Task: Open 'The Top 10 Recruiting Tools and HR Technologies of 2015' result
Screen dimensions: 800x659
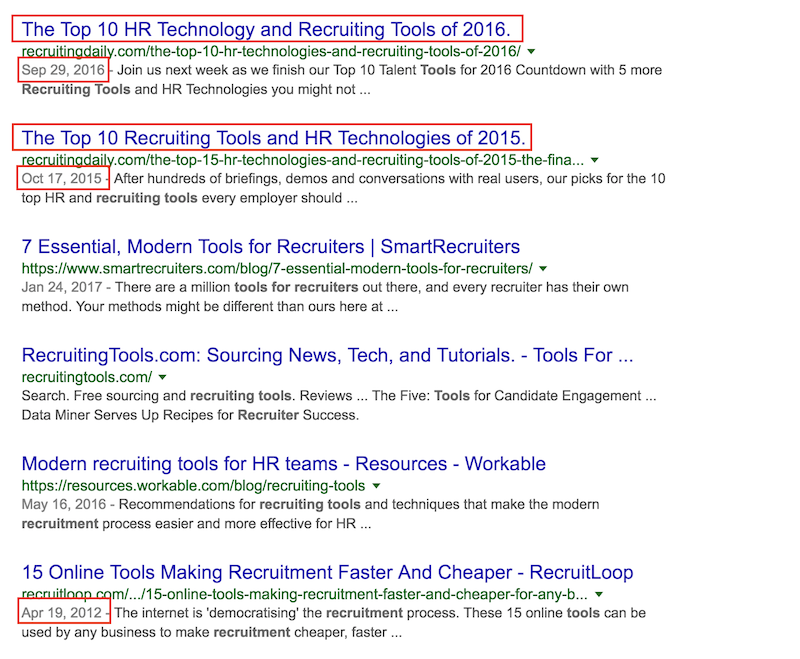Action: click(273, 138)
